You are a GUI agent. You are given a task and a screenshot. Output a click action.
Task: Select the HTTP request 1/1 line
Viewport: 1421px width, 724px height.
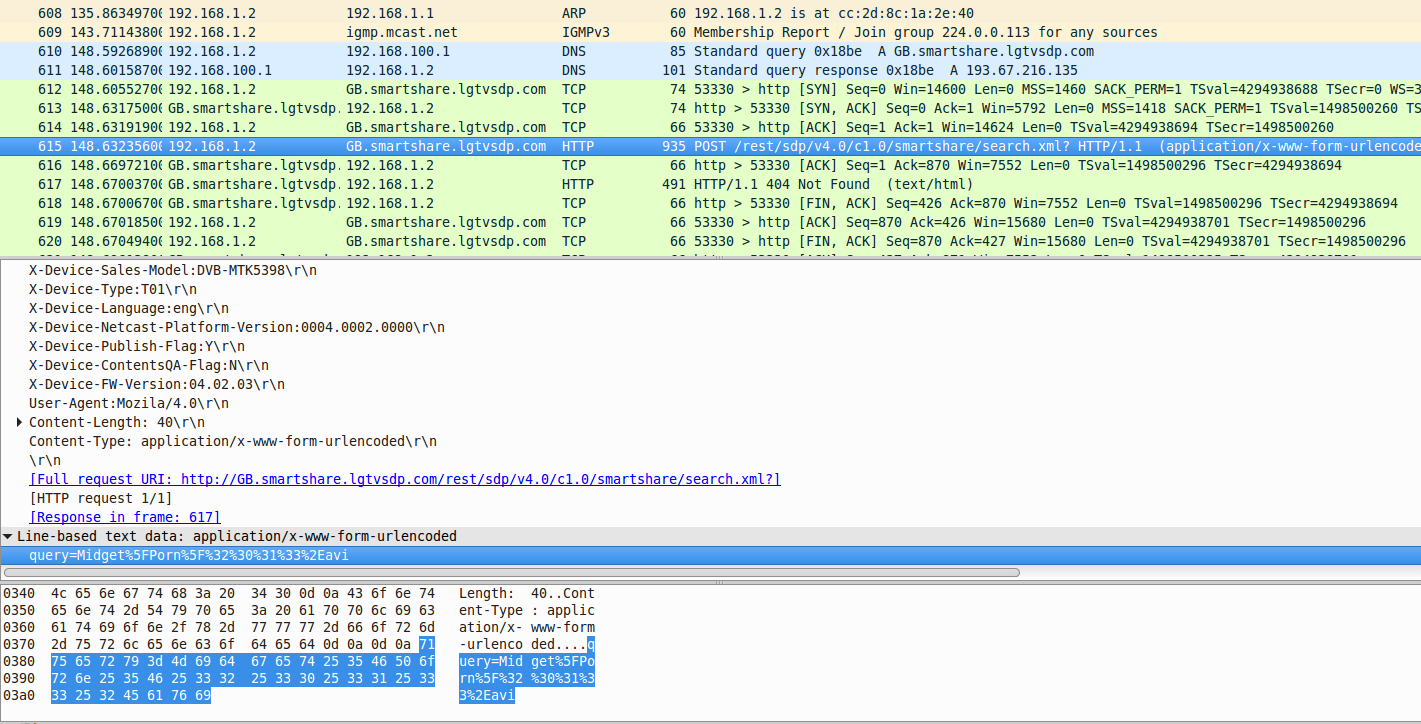tap(100, 498)
